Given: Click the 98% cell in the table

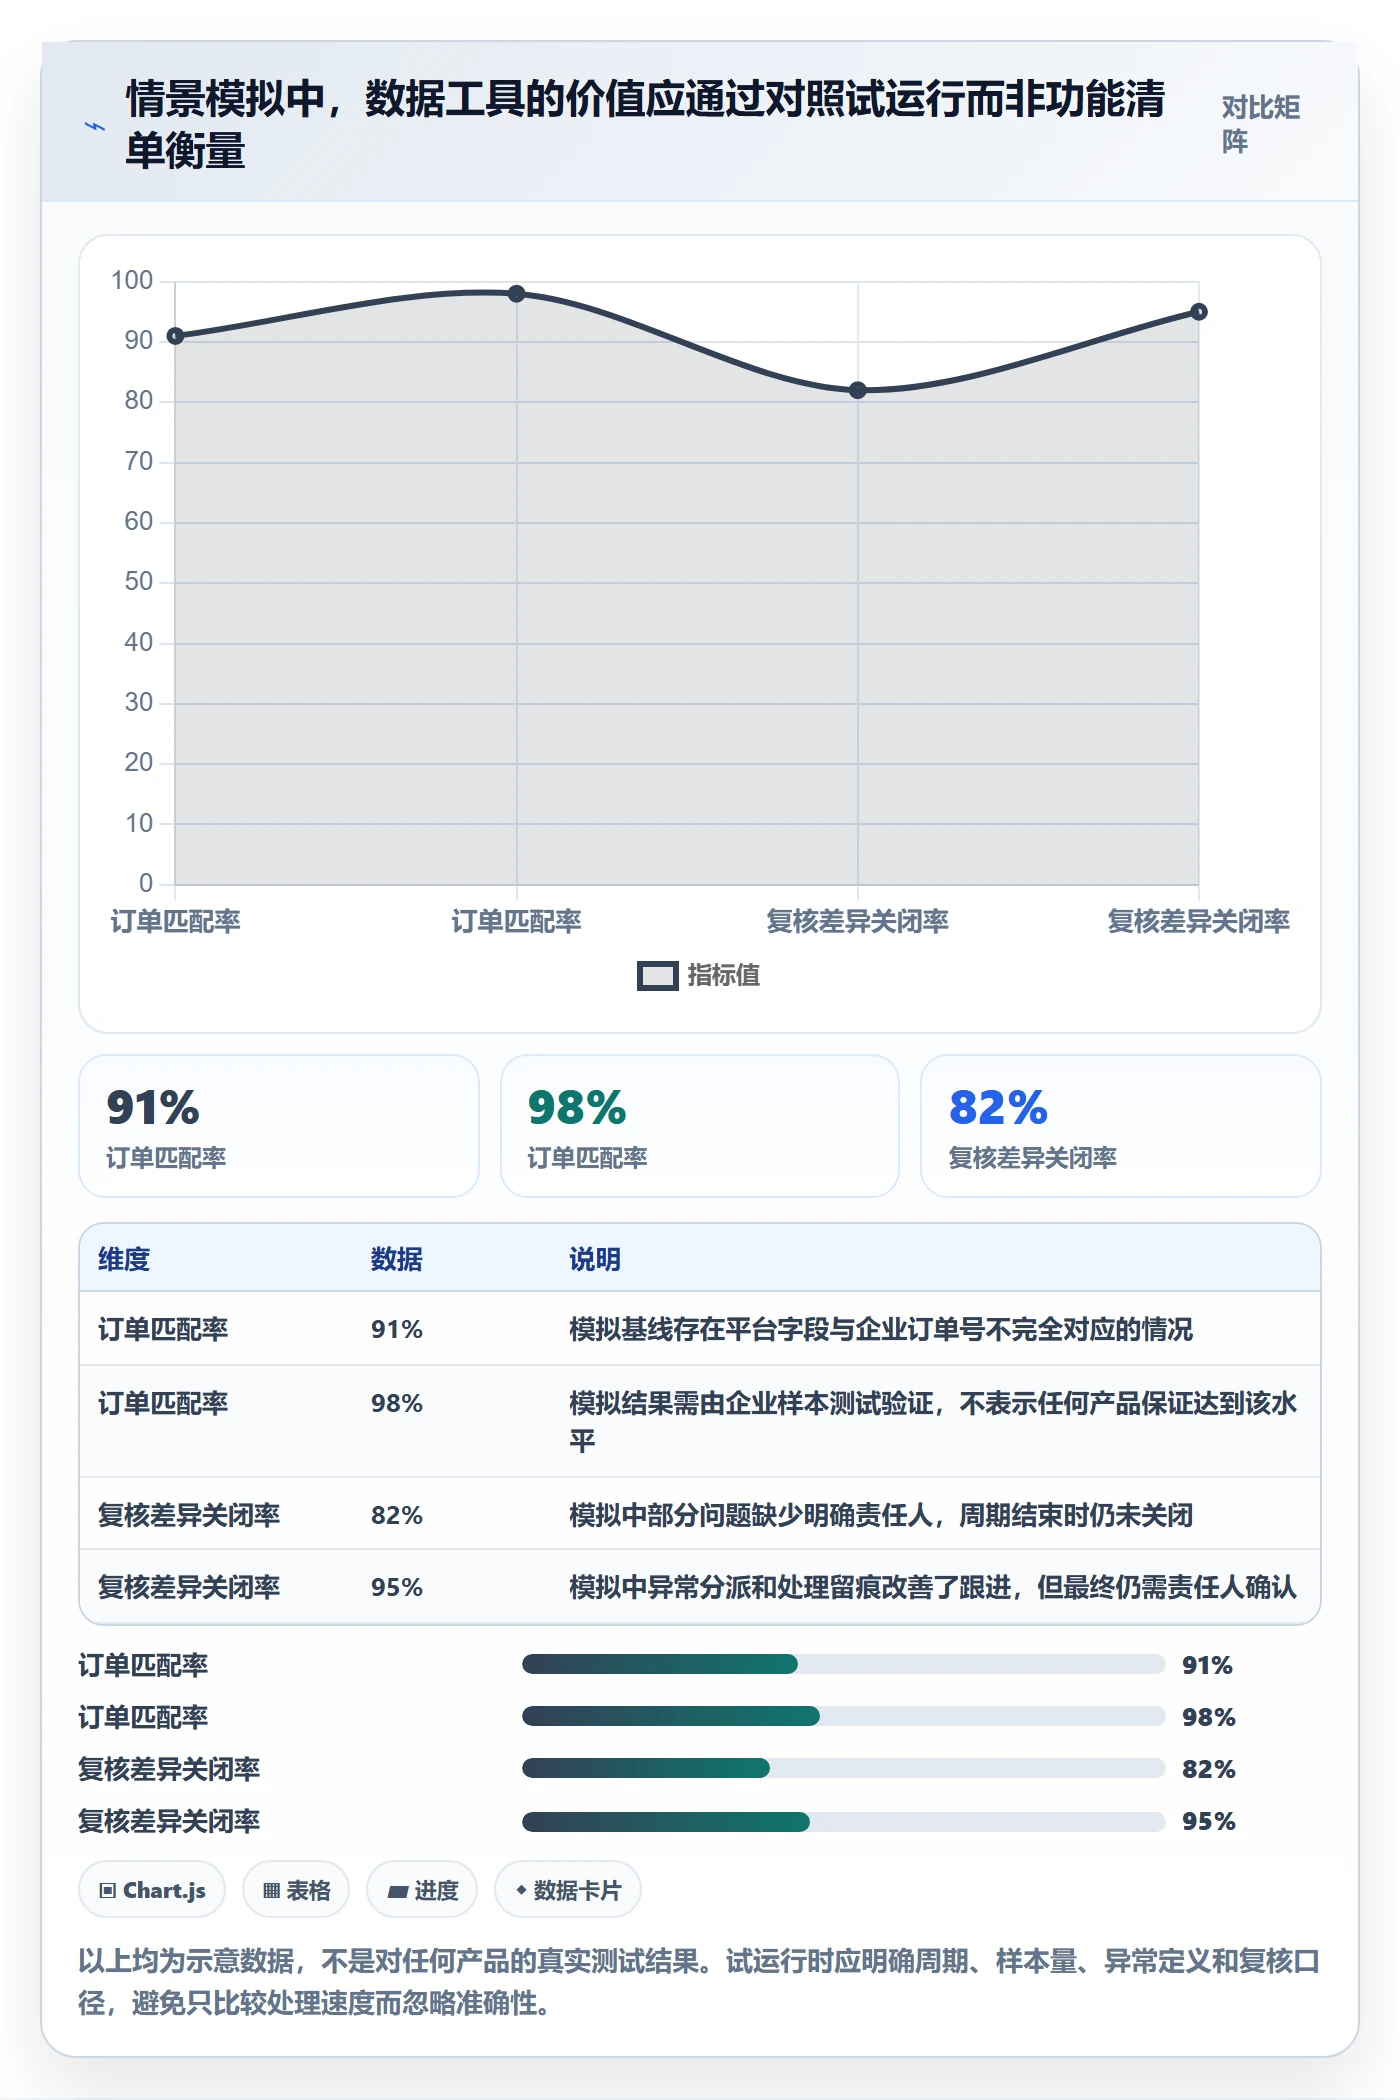Looking at the screenshot, I should [x=397, y=1403].
